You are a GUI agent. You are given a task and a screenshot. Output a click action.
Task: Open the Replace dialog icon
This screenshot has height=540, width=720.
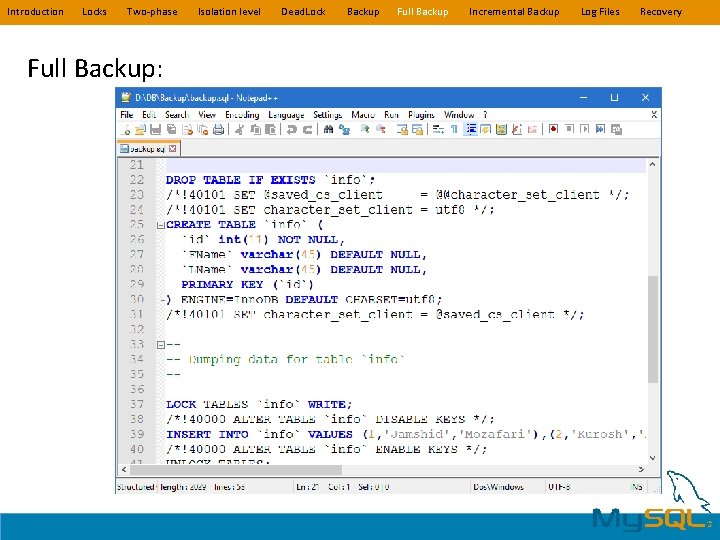(344, 129)
